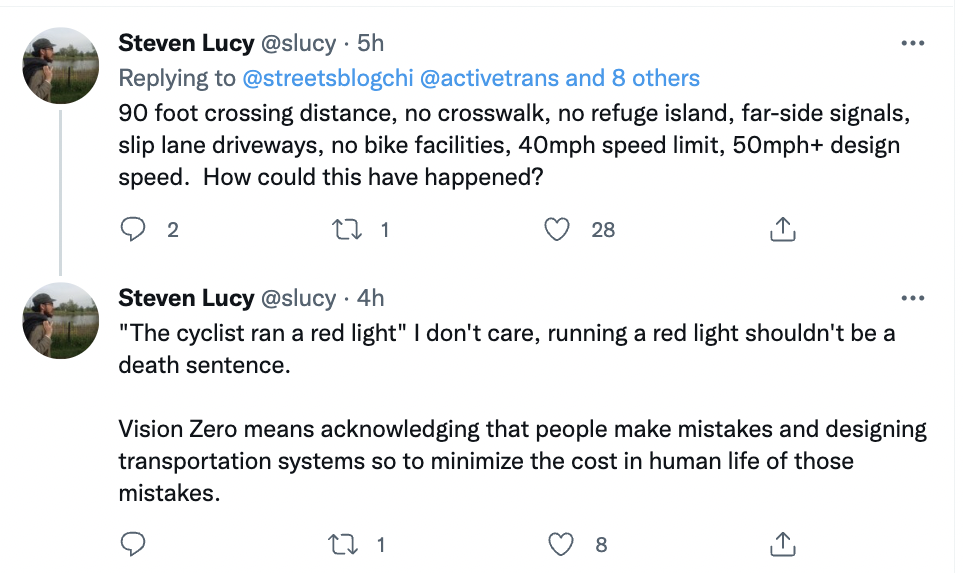Open Steven Lucy's name on the 5h tweet

point(185,43)
